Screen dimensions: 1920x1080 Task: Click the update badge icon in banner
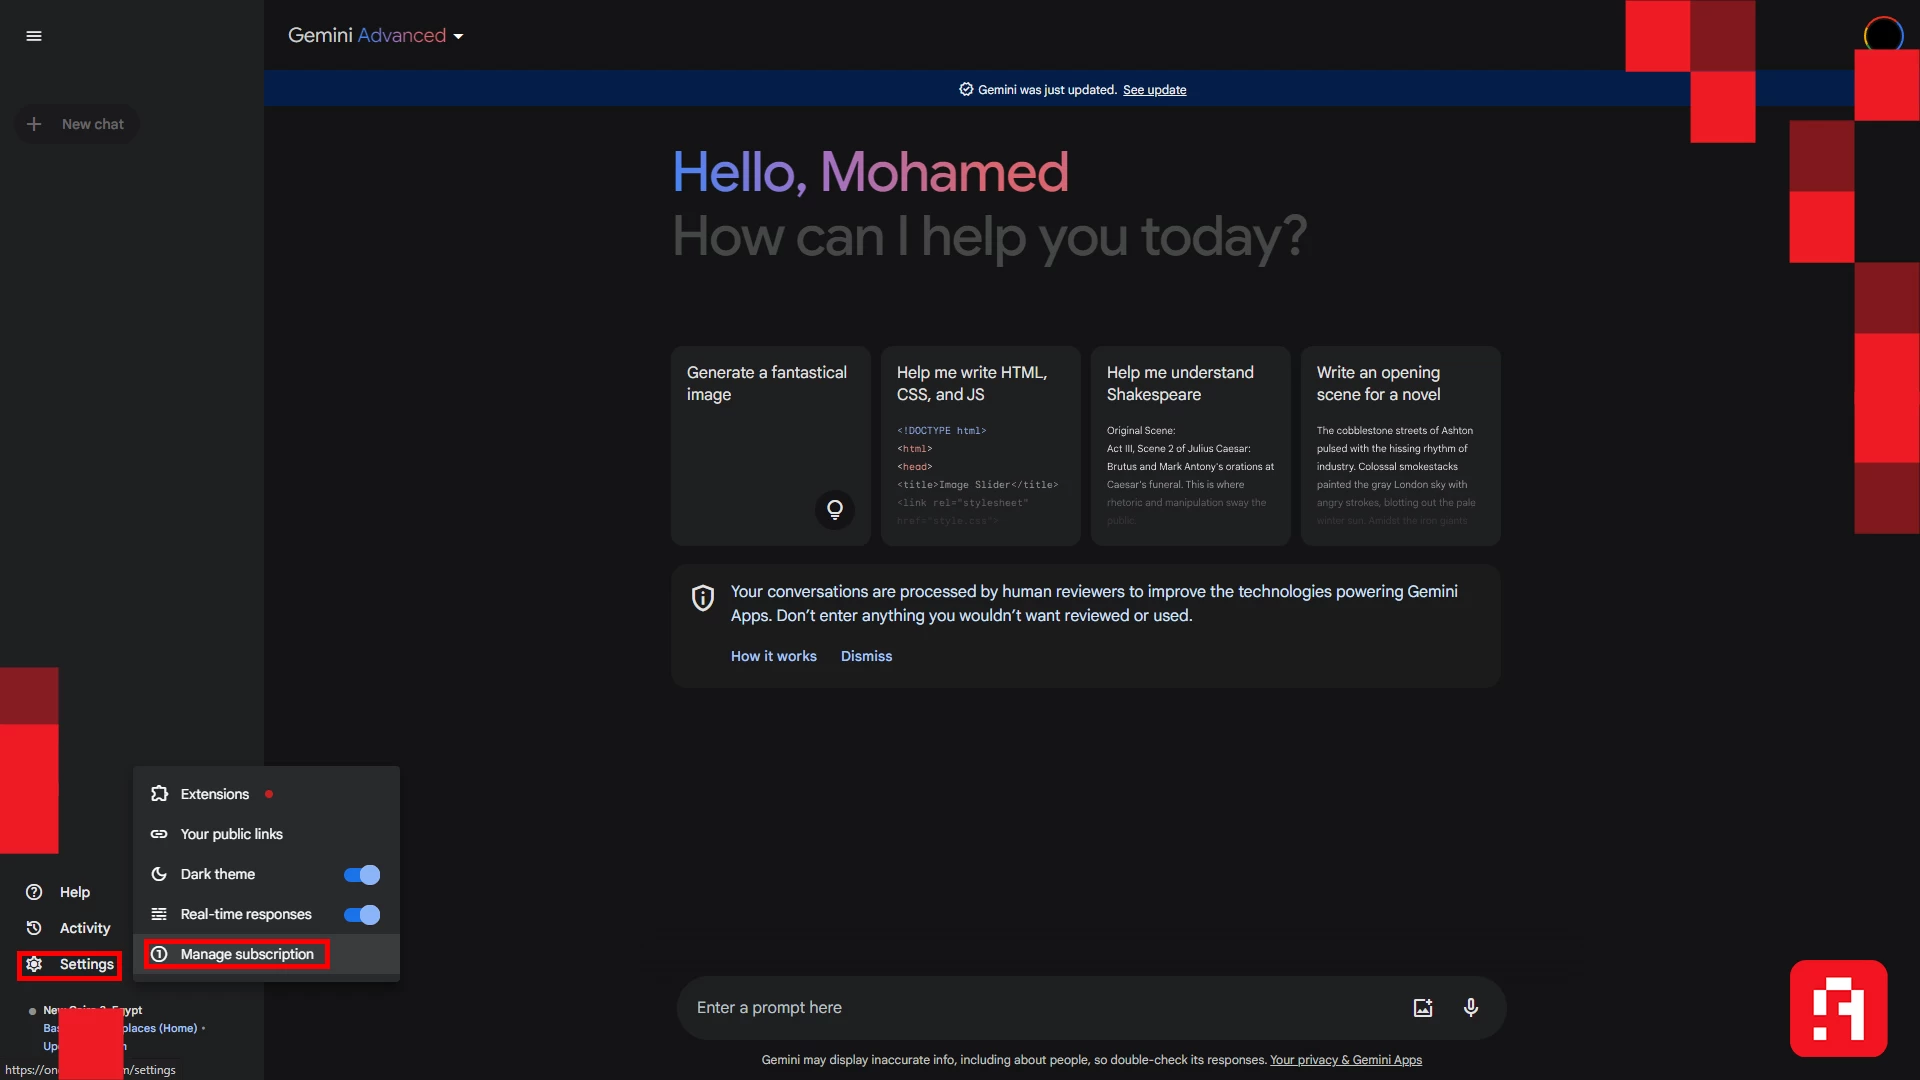click(966, 89)
